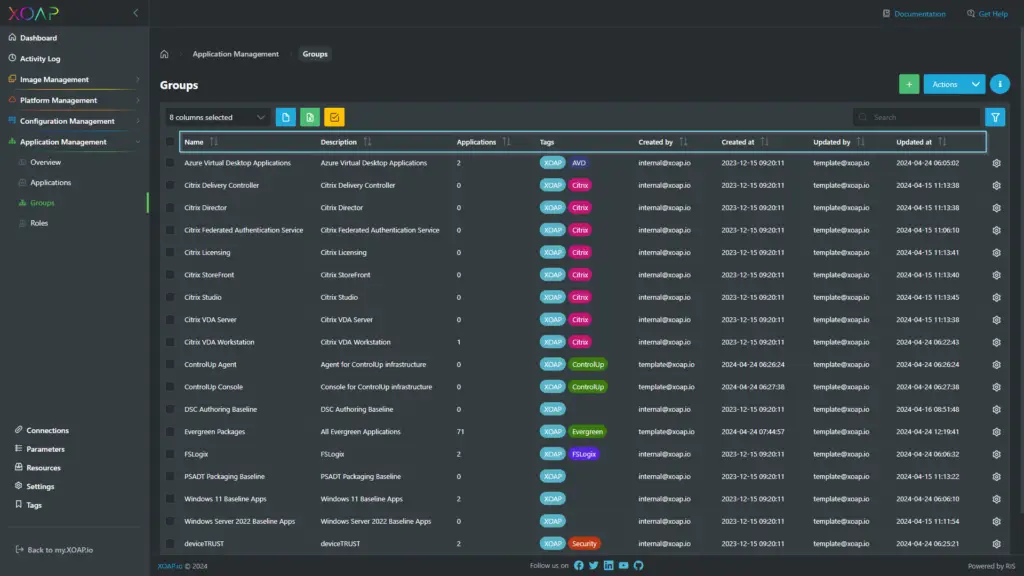Sort by Description column arrows
This screenshot has height=576, width=1024.
(x=368, y=142)
